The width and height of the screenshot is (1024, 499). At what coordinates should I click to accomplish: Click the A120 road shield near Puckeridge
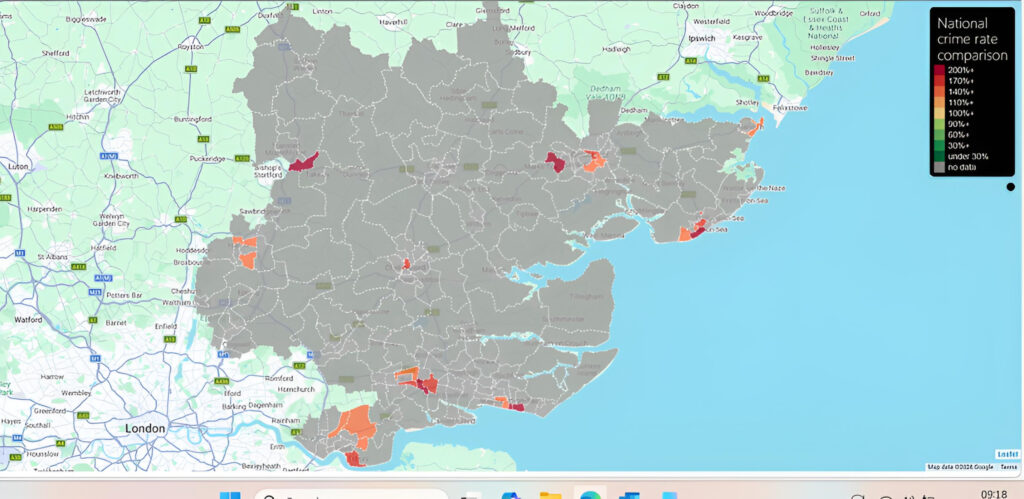[x=242, y=158]
